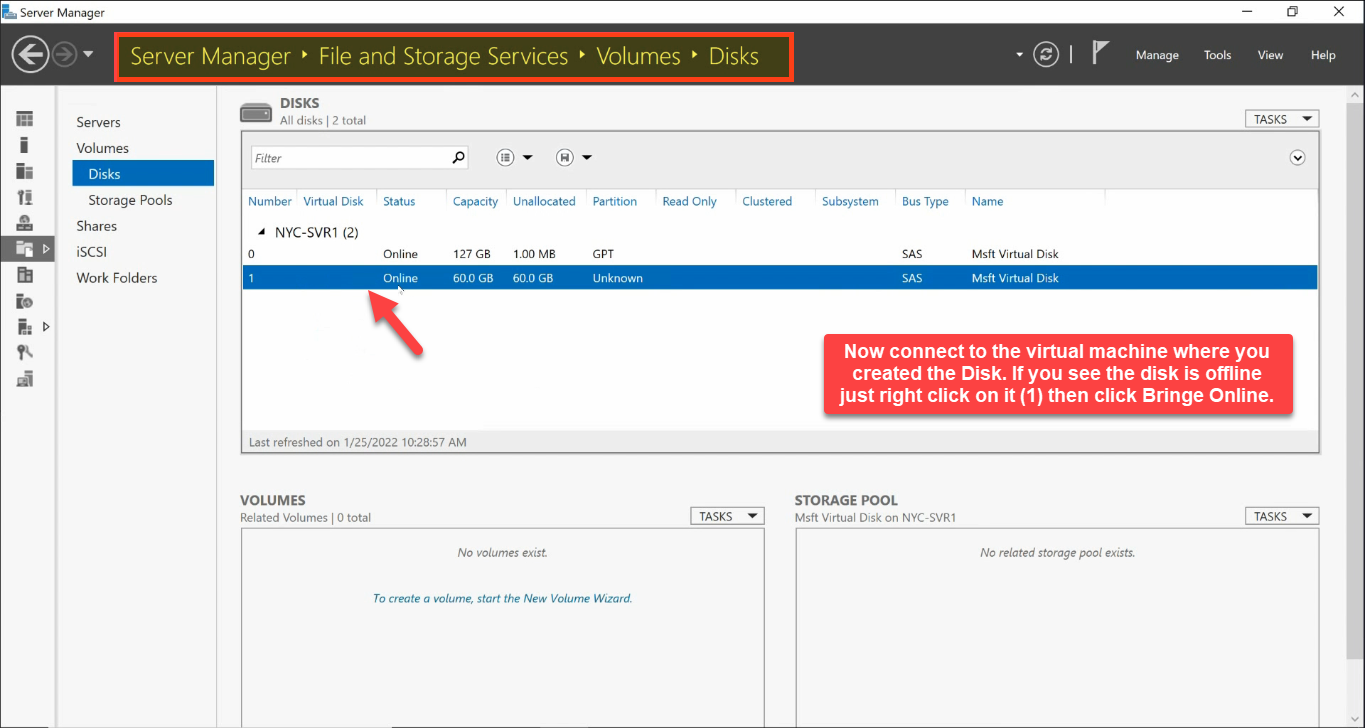Select the GPT partition cell of disk 0

[603, 254]
